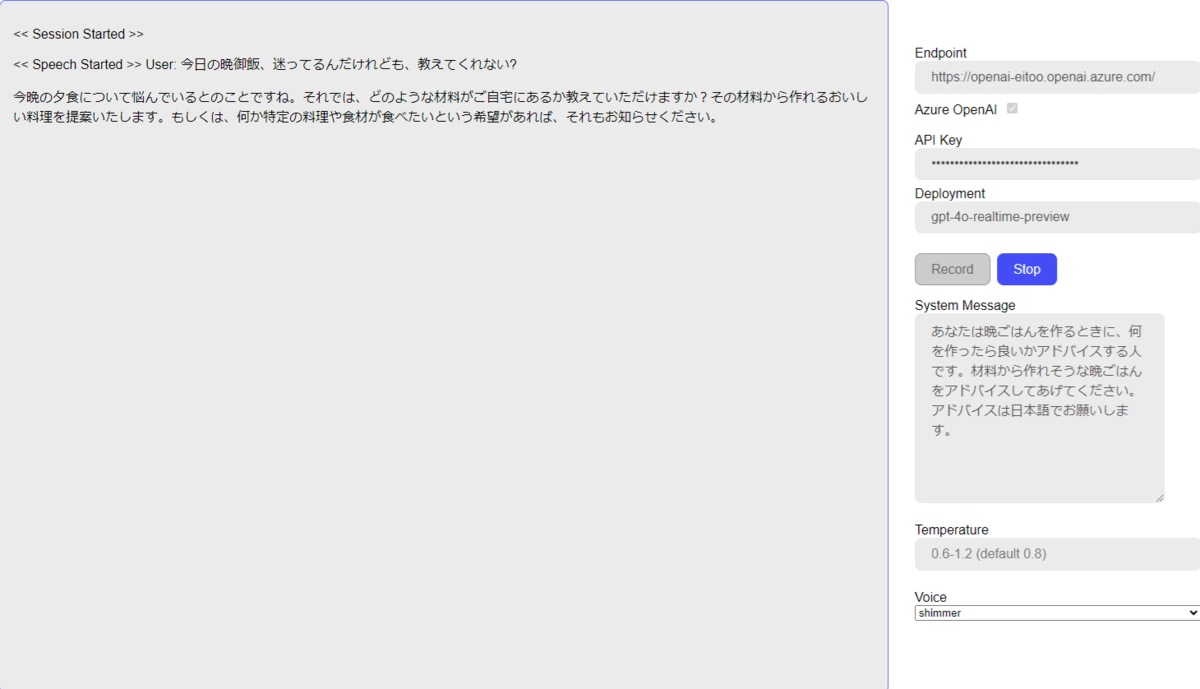
Task: Click the Voice dropdown chevron arrow
Action: (x=1190, y=612)
